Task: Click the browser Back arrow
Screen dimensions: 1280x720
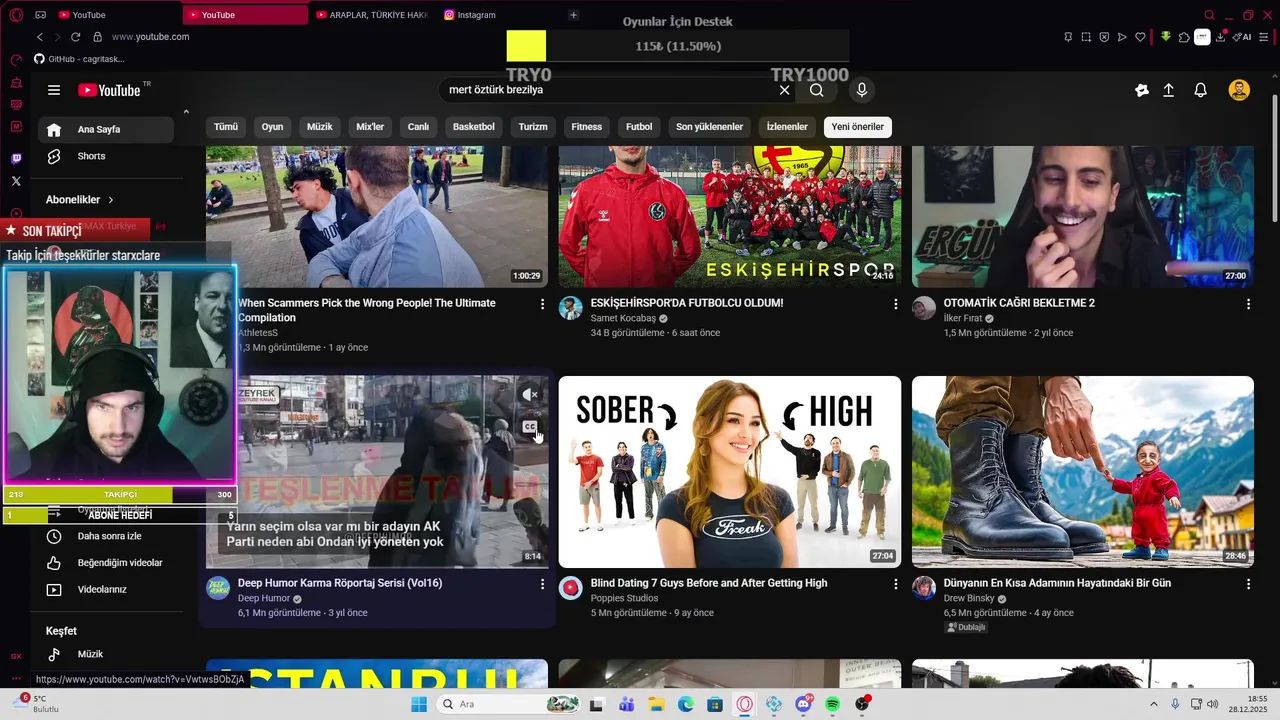Action: [40, 37]
